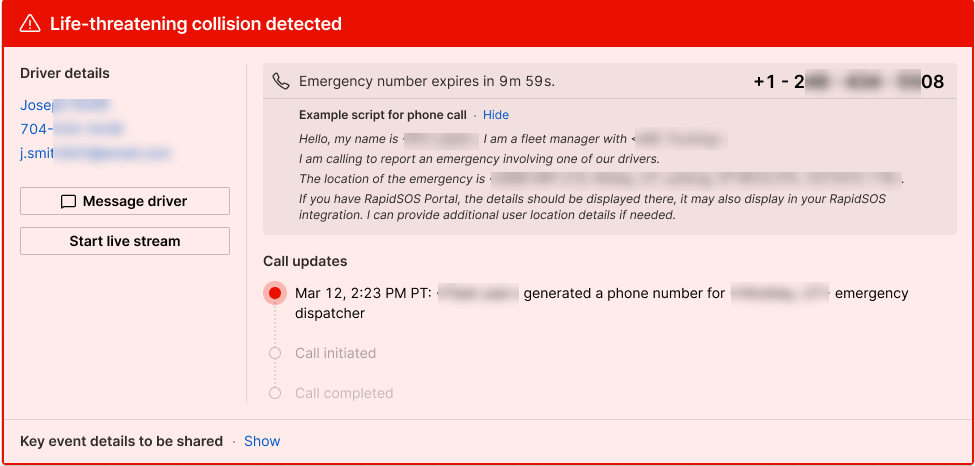Open the driver name link starting with Josep

point(65,105)
